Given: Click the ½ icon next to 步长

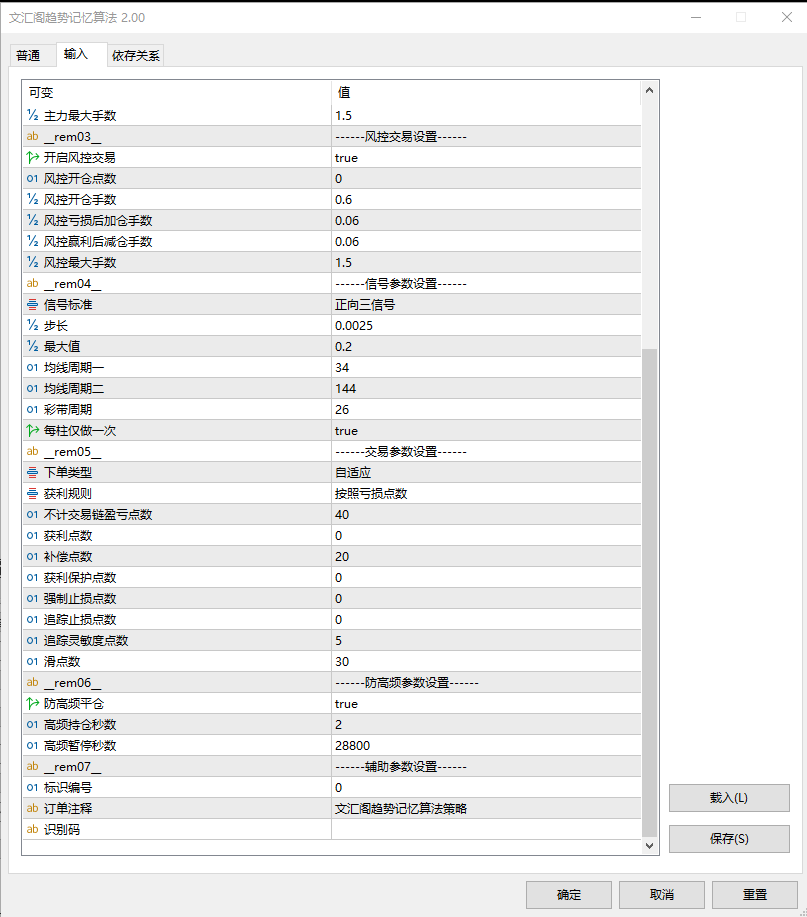Looking at the screenshot, I should point(32,325).
